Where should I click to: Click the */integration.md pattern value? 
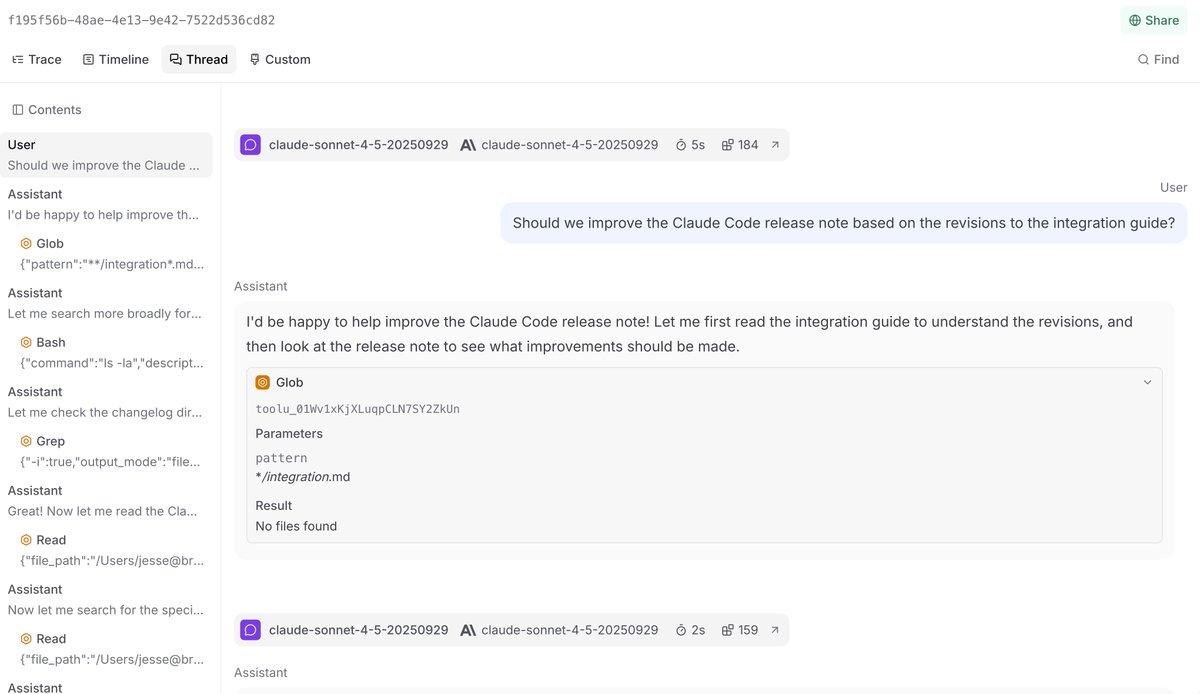pyautogui.click(x=303, y=477)
